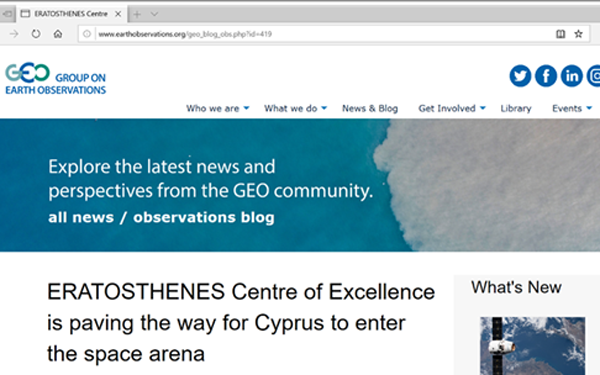Open a new browser tab with plus
The height and width of the screenshot is (375, 600).
click(x=137, y=14)
